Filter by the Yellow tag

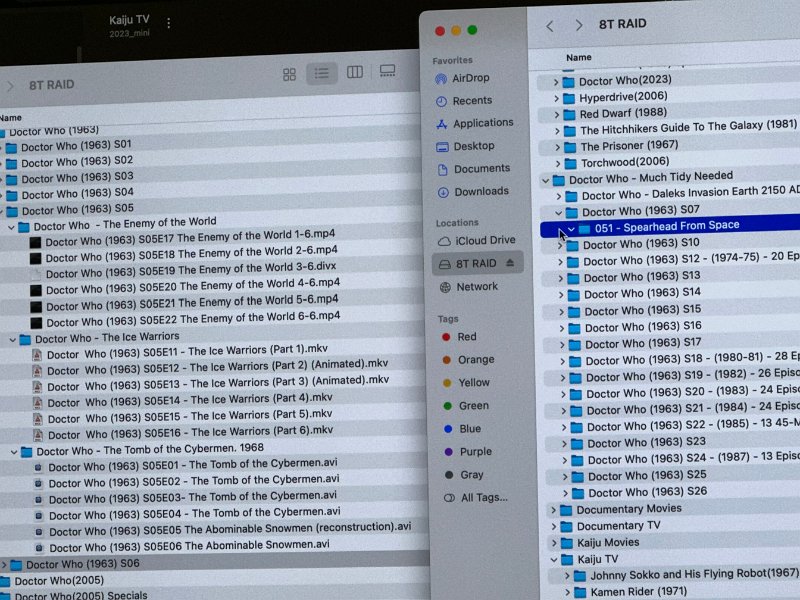466,383
